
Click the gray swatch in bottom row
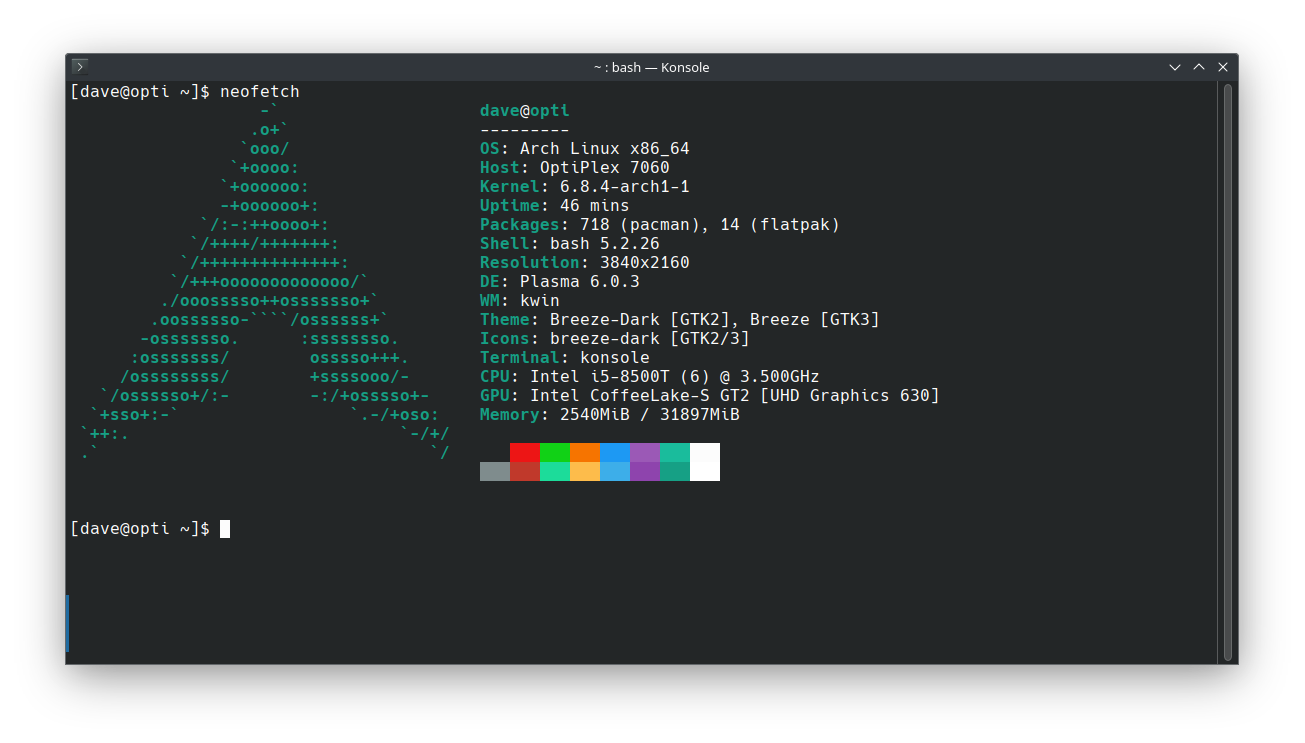[495, 471]
